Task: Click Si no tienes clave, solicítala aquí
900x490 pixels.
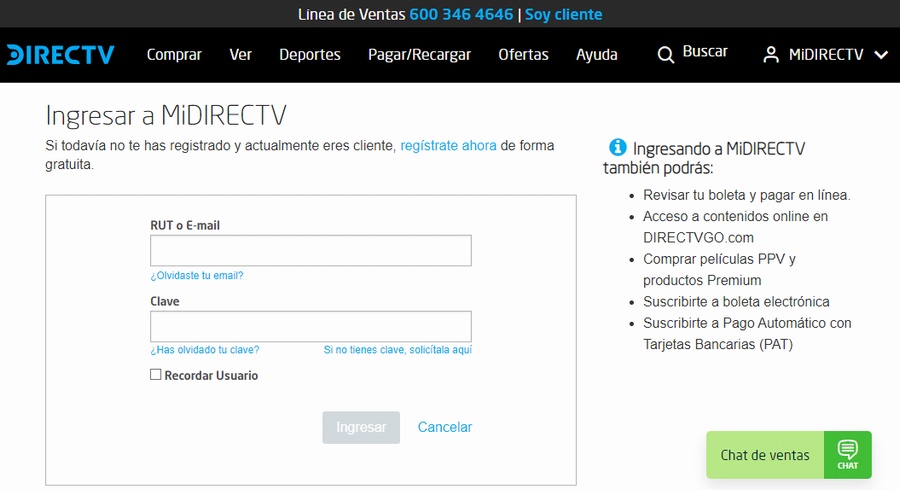Action: pyautogui.click(x=398, y=349)
